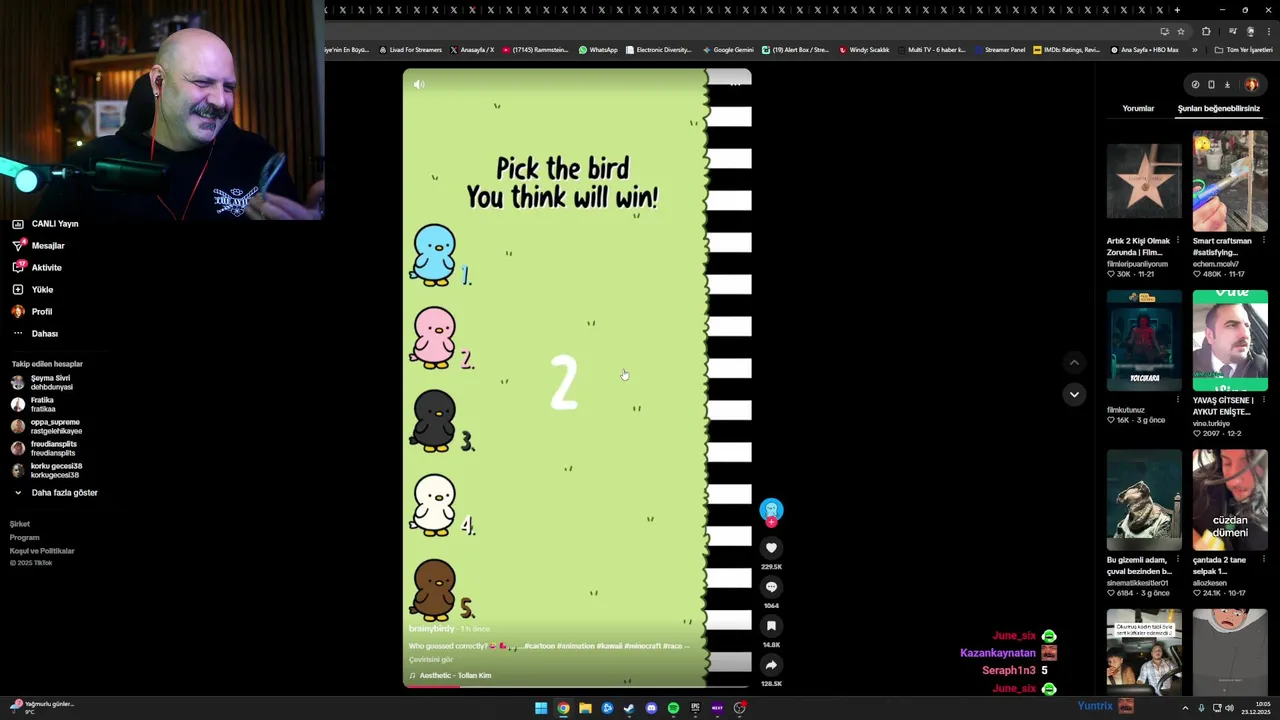Follow the creator via the avatar plus icon
The image size is (1280, 720).
[x=771, y=523]
